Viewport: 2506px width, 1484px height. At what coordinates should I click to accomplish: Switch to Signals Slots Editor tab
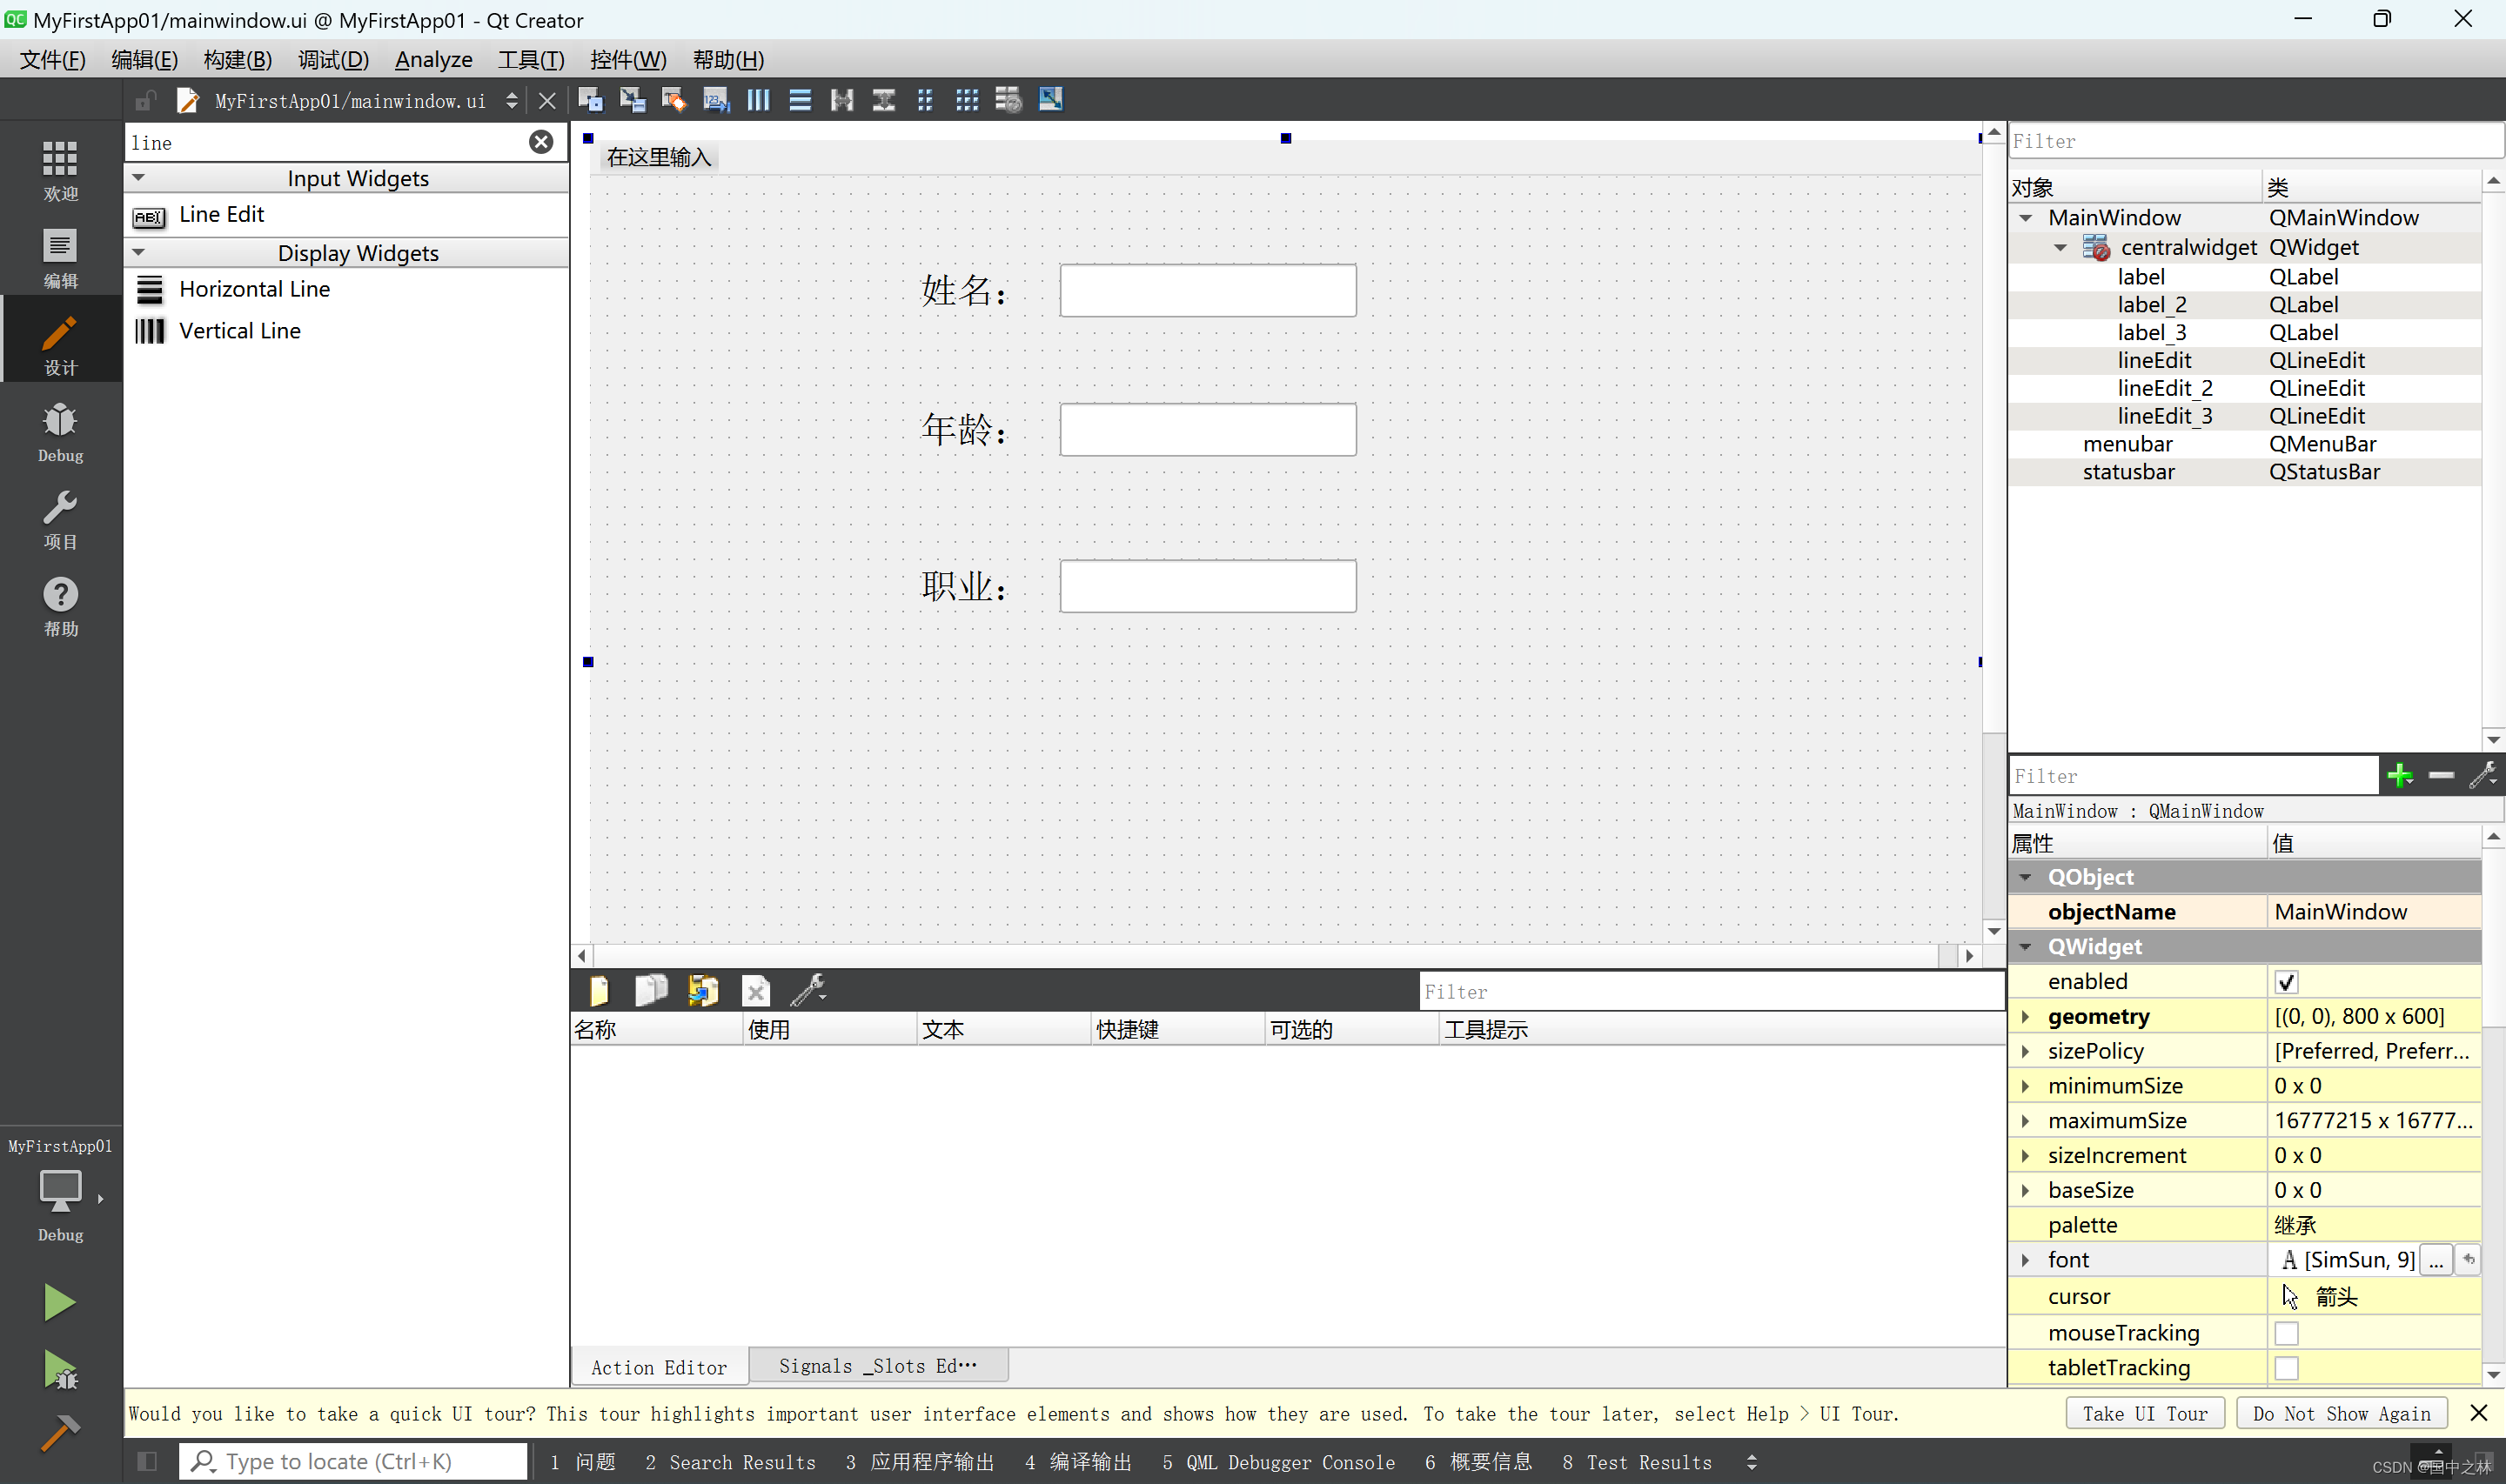tap(880, 1366)
